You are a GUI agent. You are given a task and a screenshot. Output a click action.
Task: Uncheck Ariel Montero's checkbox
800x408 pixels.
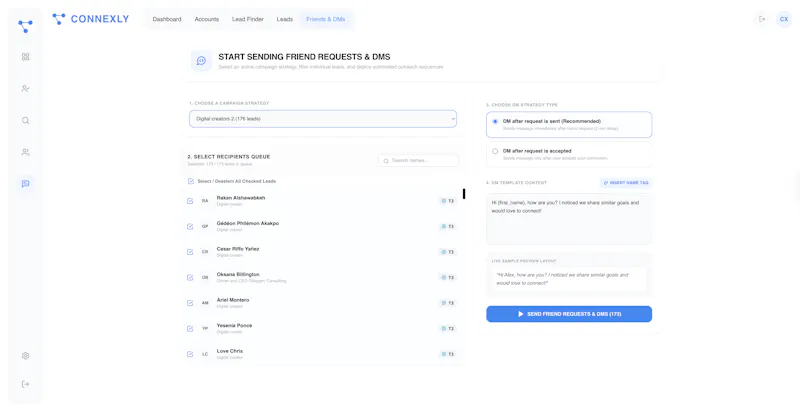[190, 303]
